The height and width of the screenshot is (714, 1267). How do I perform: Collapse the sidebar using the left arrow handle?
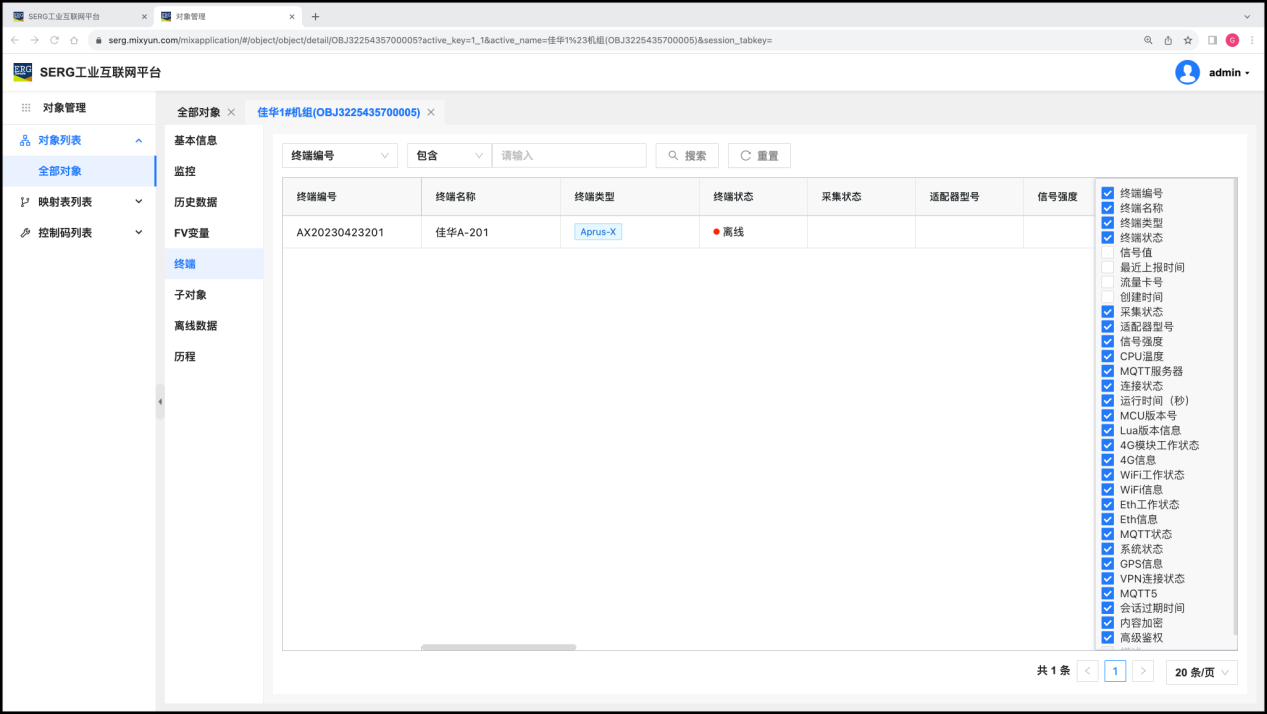pyautogui.click(x=160, y=401)
